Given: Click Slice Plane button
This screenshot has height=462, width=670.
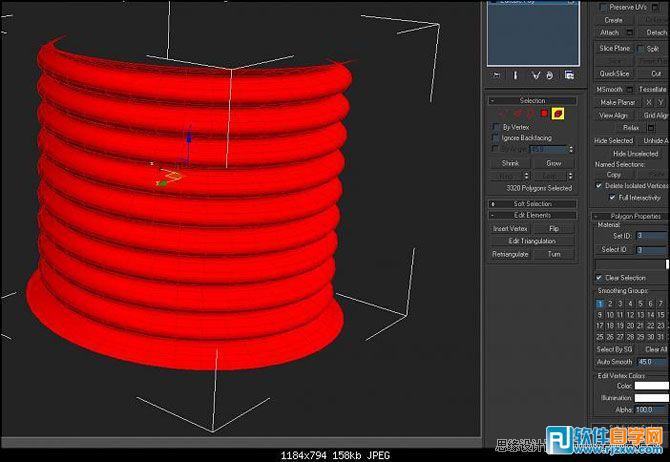Looking at the screenshot, I should click(x=614, y=48).
